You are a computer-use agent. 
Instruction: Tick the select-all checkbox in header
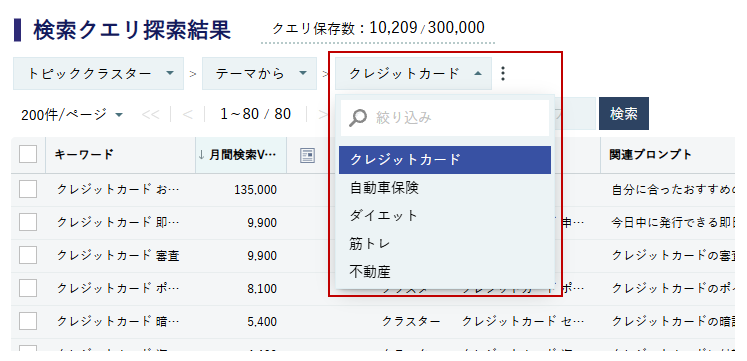pos(28,154)
